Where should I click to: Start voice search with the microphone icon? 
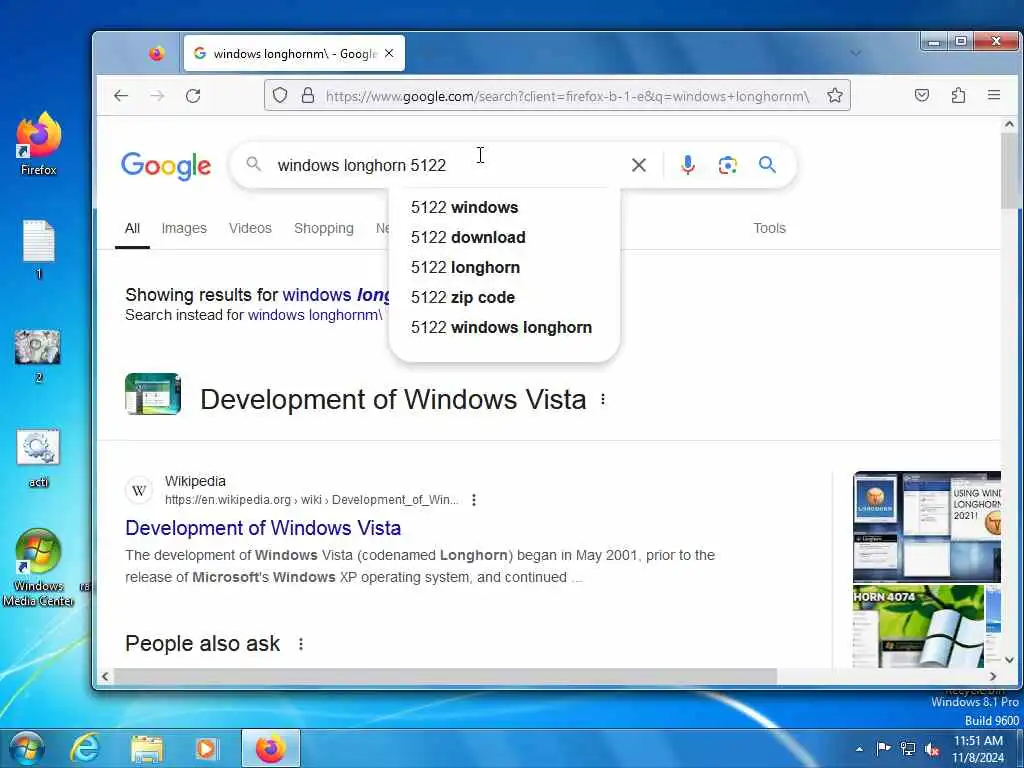[688, 165]
